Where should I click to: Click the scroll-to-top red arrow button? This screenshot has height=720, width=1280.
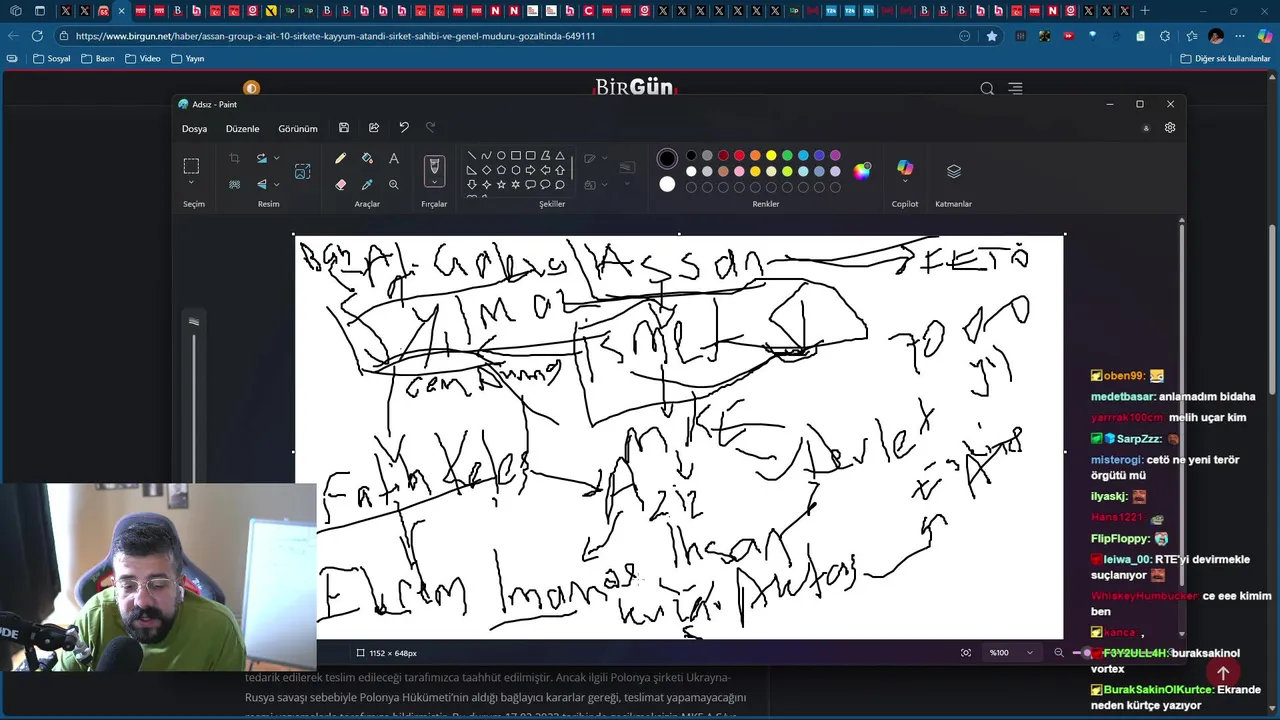1223,673
